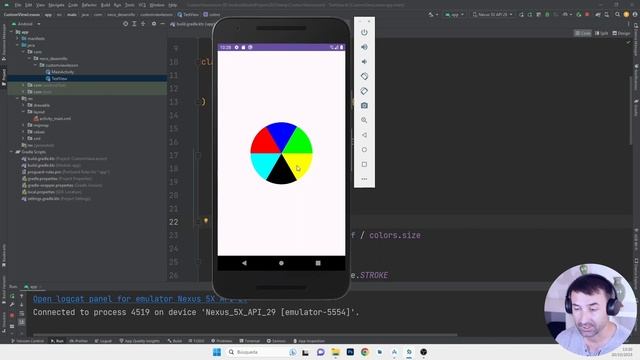Open the File menu
The width and height of the screenshot is (640, 360).
(x=18, y=5)
